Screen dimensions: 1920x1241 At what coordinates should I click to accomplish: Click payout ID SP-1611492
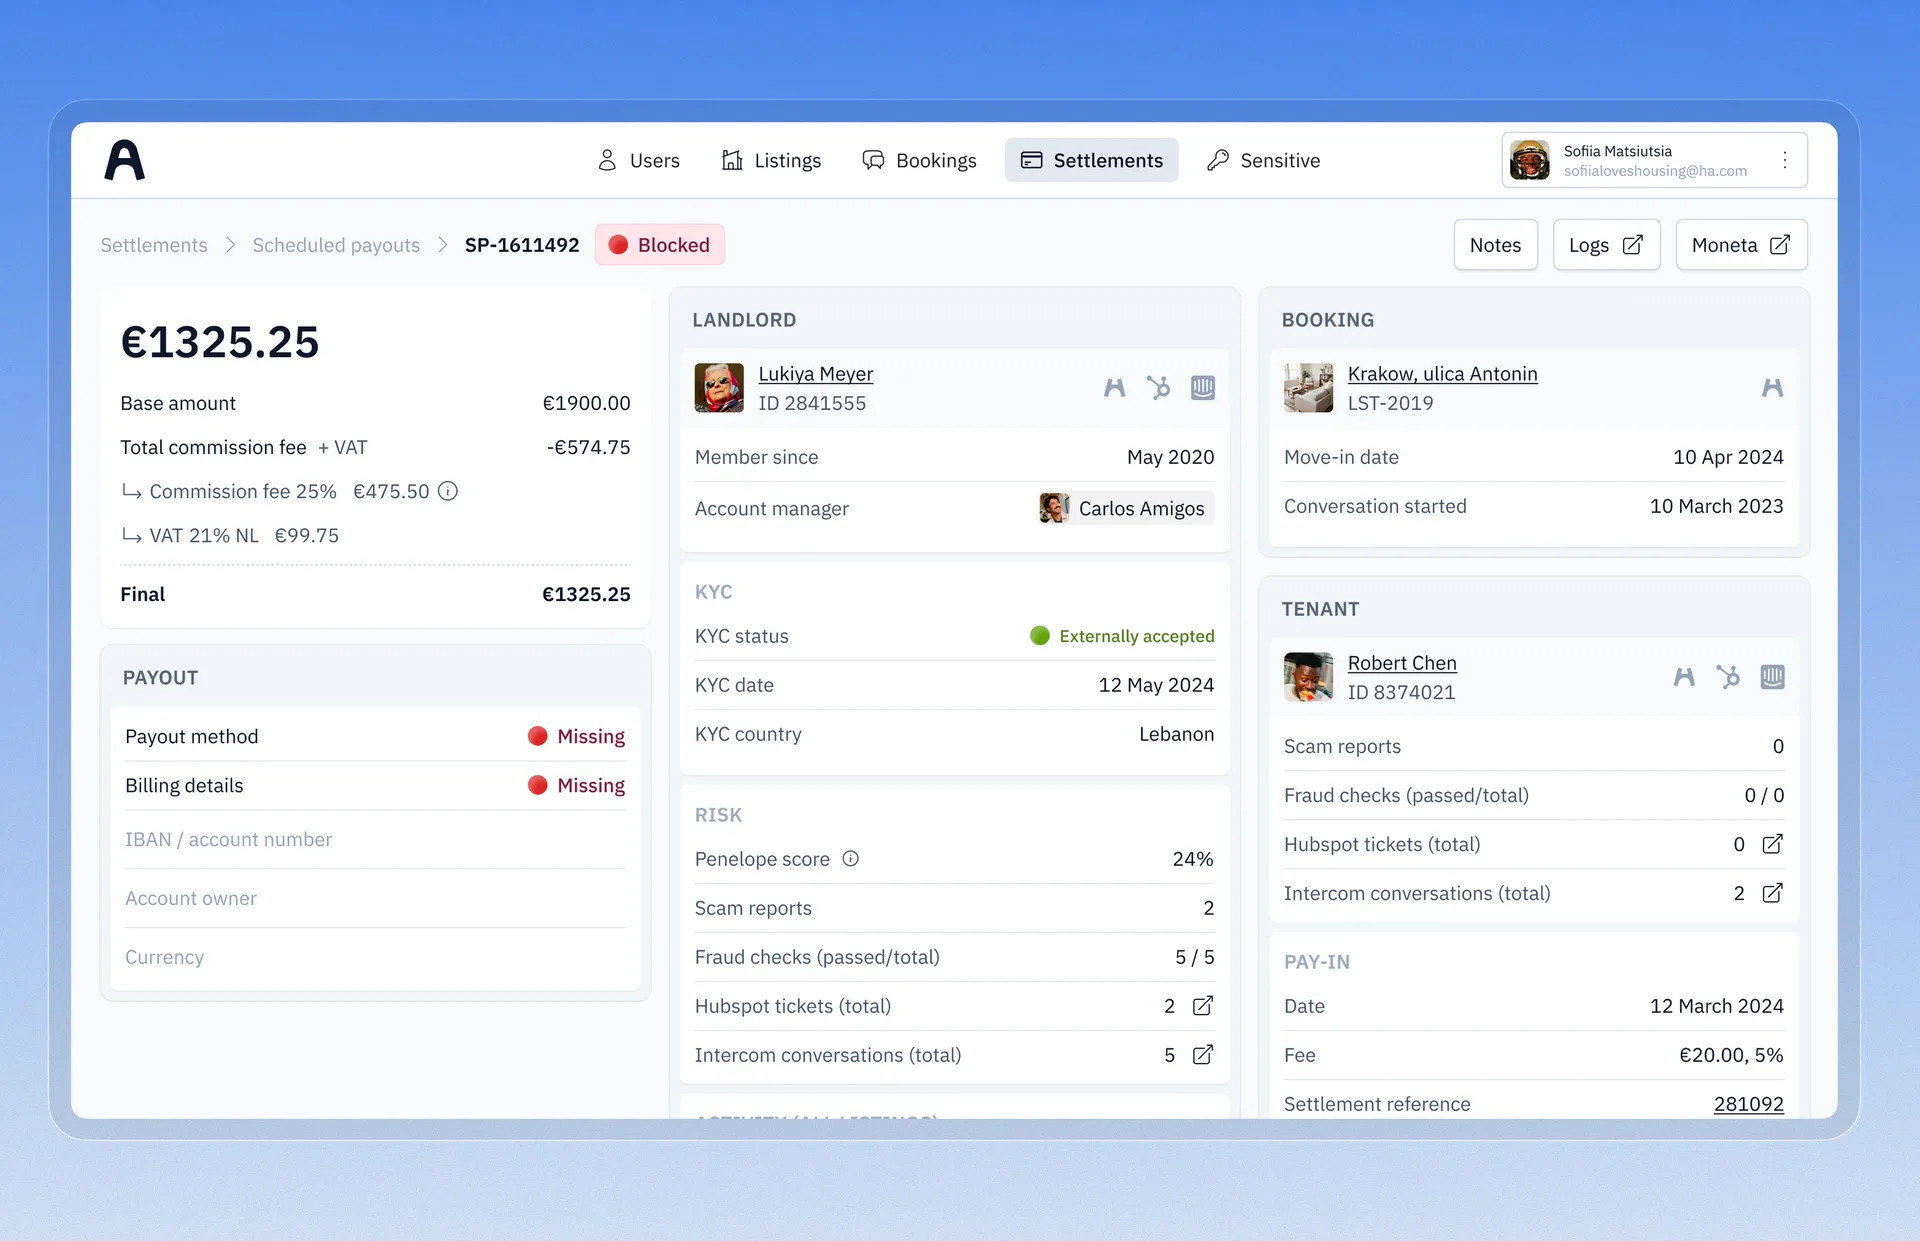coord(522,245)
